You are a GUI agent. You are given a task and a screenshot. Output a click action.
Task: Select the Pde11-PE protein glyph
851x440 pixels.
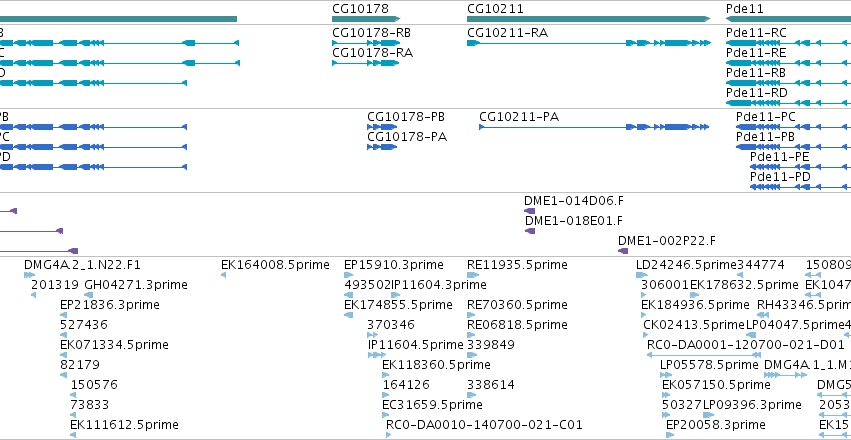tap(801, 167)
